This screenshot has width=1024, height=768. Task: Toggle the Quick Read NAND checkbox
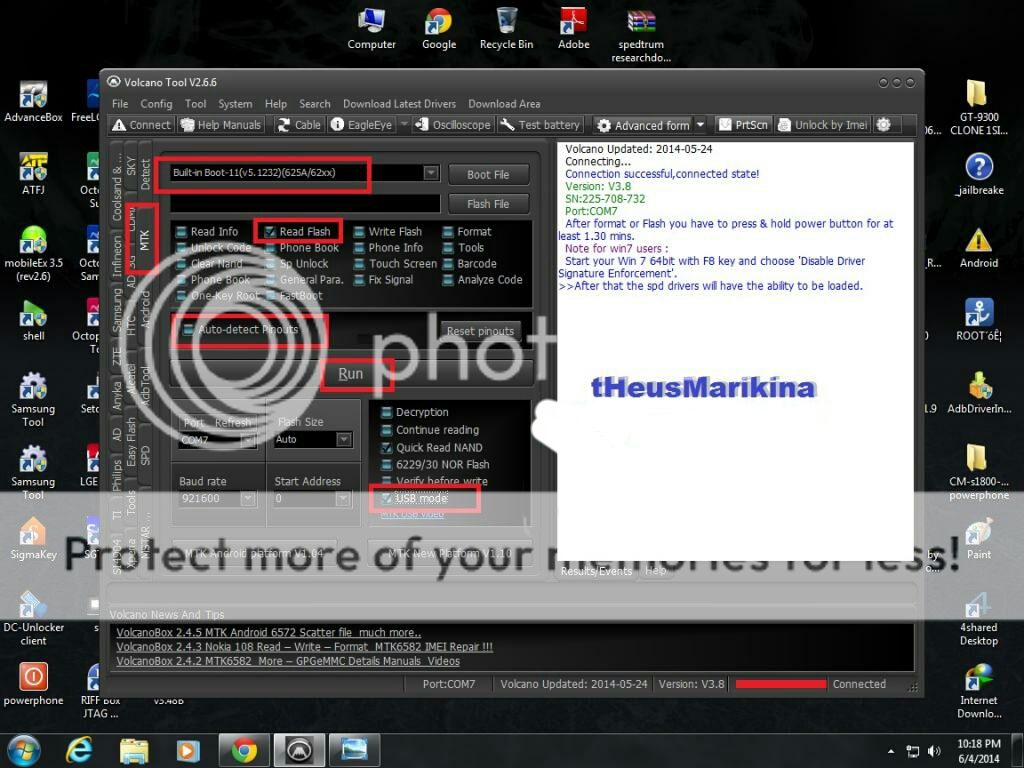(387, 448)
